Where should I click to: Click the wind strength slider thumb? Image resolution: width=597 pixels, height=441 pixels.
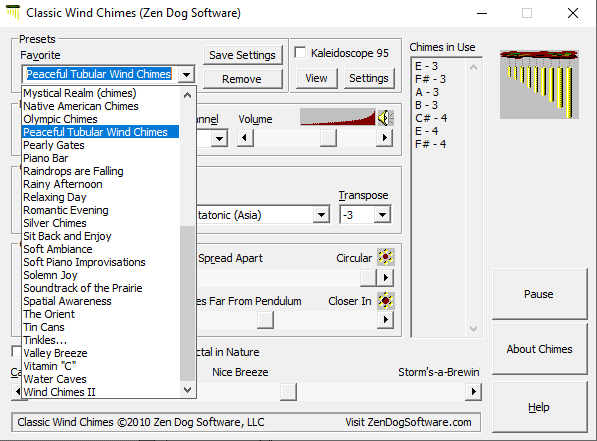point(288,392)
